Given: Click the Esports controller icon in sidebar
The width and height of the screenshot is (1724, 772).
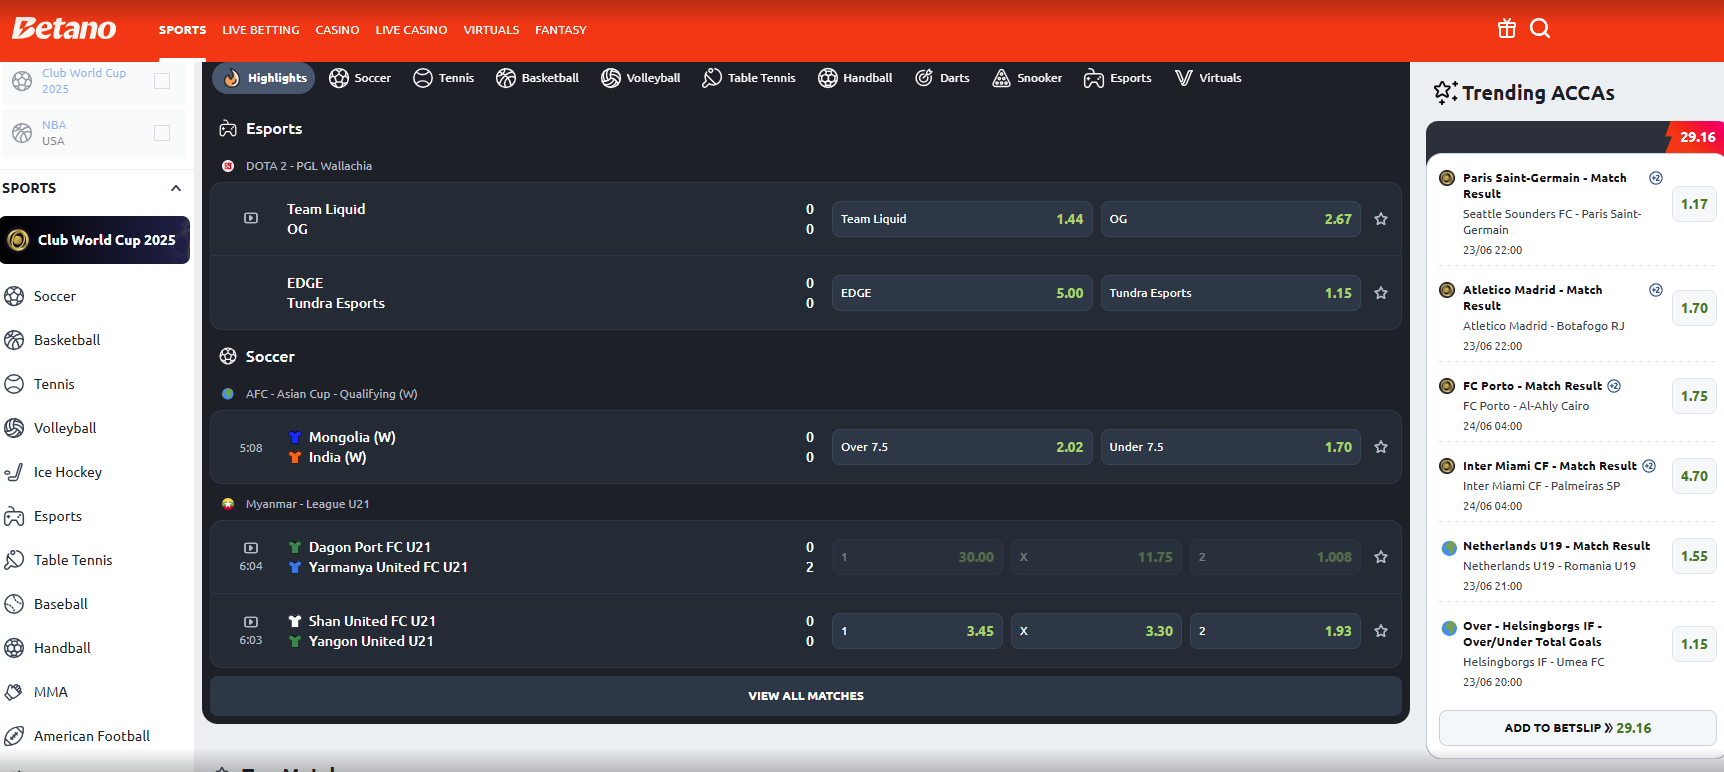Looking at the screenshot, I should pos(14,516).
